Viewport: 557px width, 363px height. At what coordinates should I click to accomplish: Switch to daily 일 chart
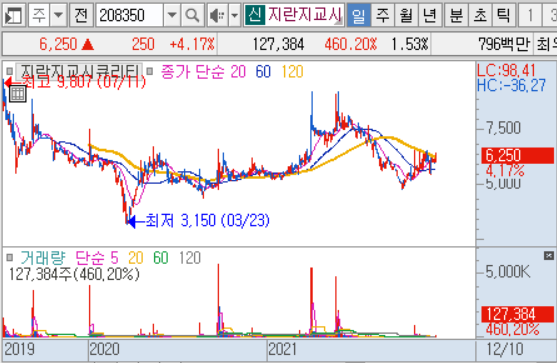[x=358, y=15]
